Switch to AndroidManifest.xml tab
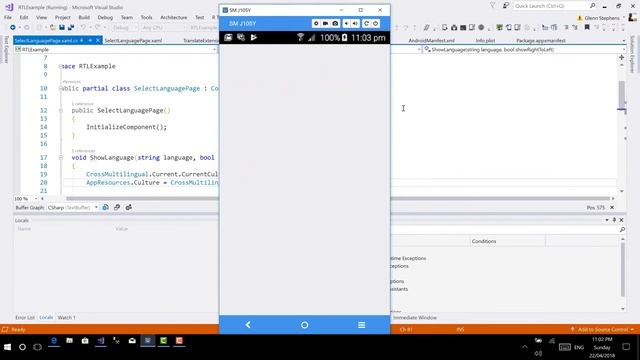 tap(431, 40)
